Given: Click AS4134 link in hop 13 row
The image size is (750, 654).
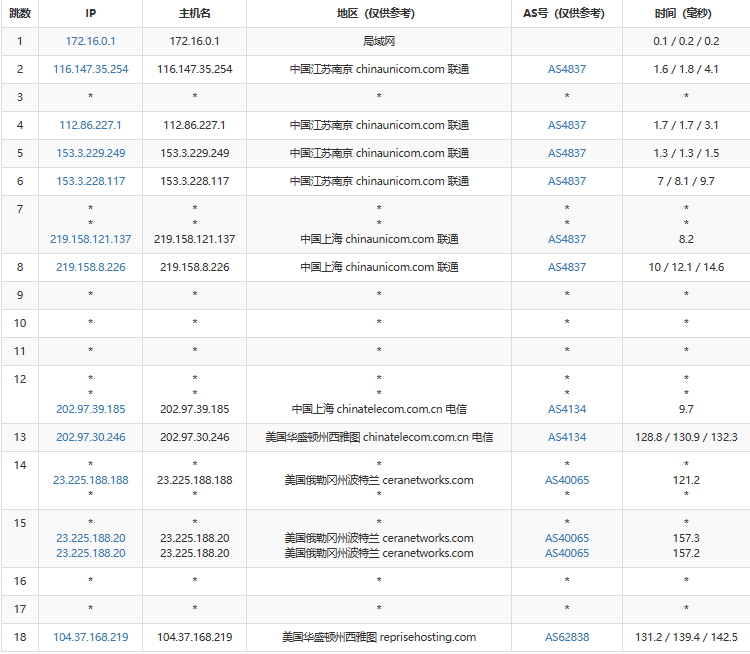Looking at the screenshot, I should (567, 437).
